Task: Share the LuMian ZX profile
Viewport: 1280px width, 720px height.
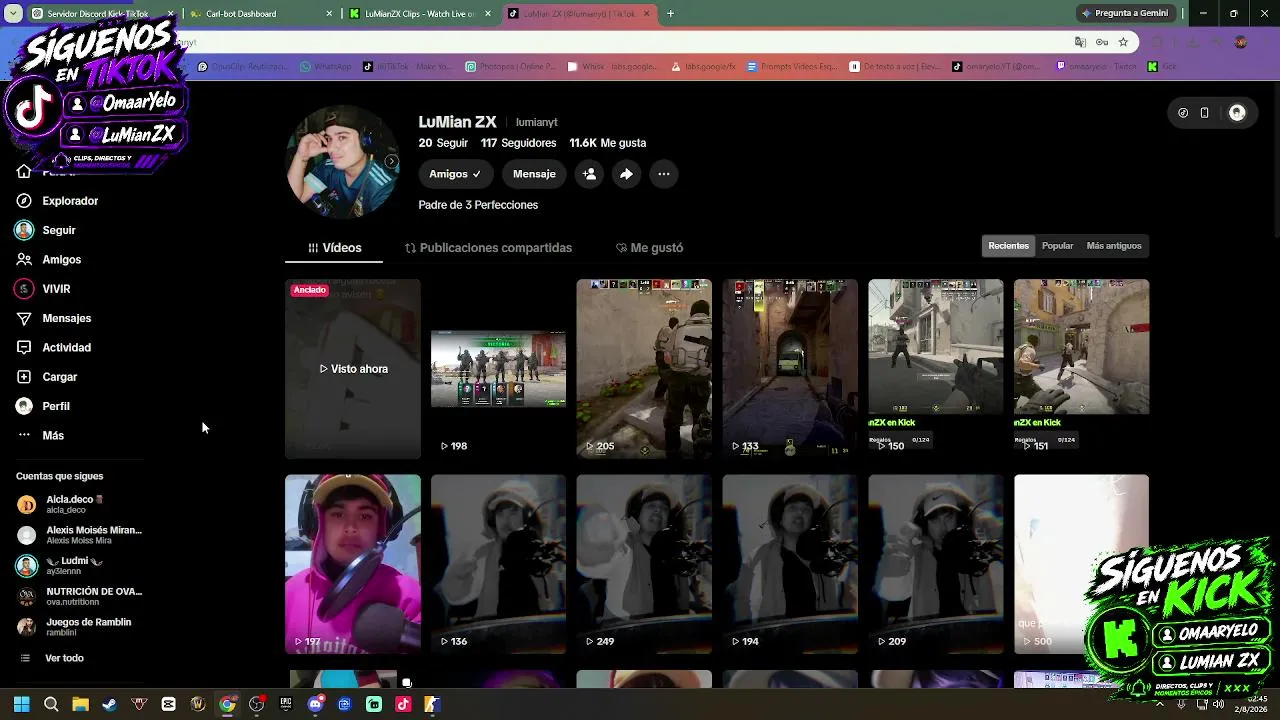Action: point(626,174)
